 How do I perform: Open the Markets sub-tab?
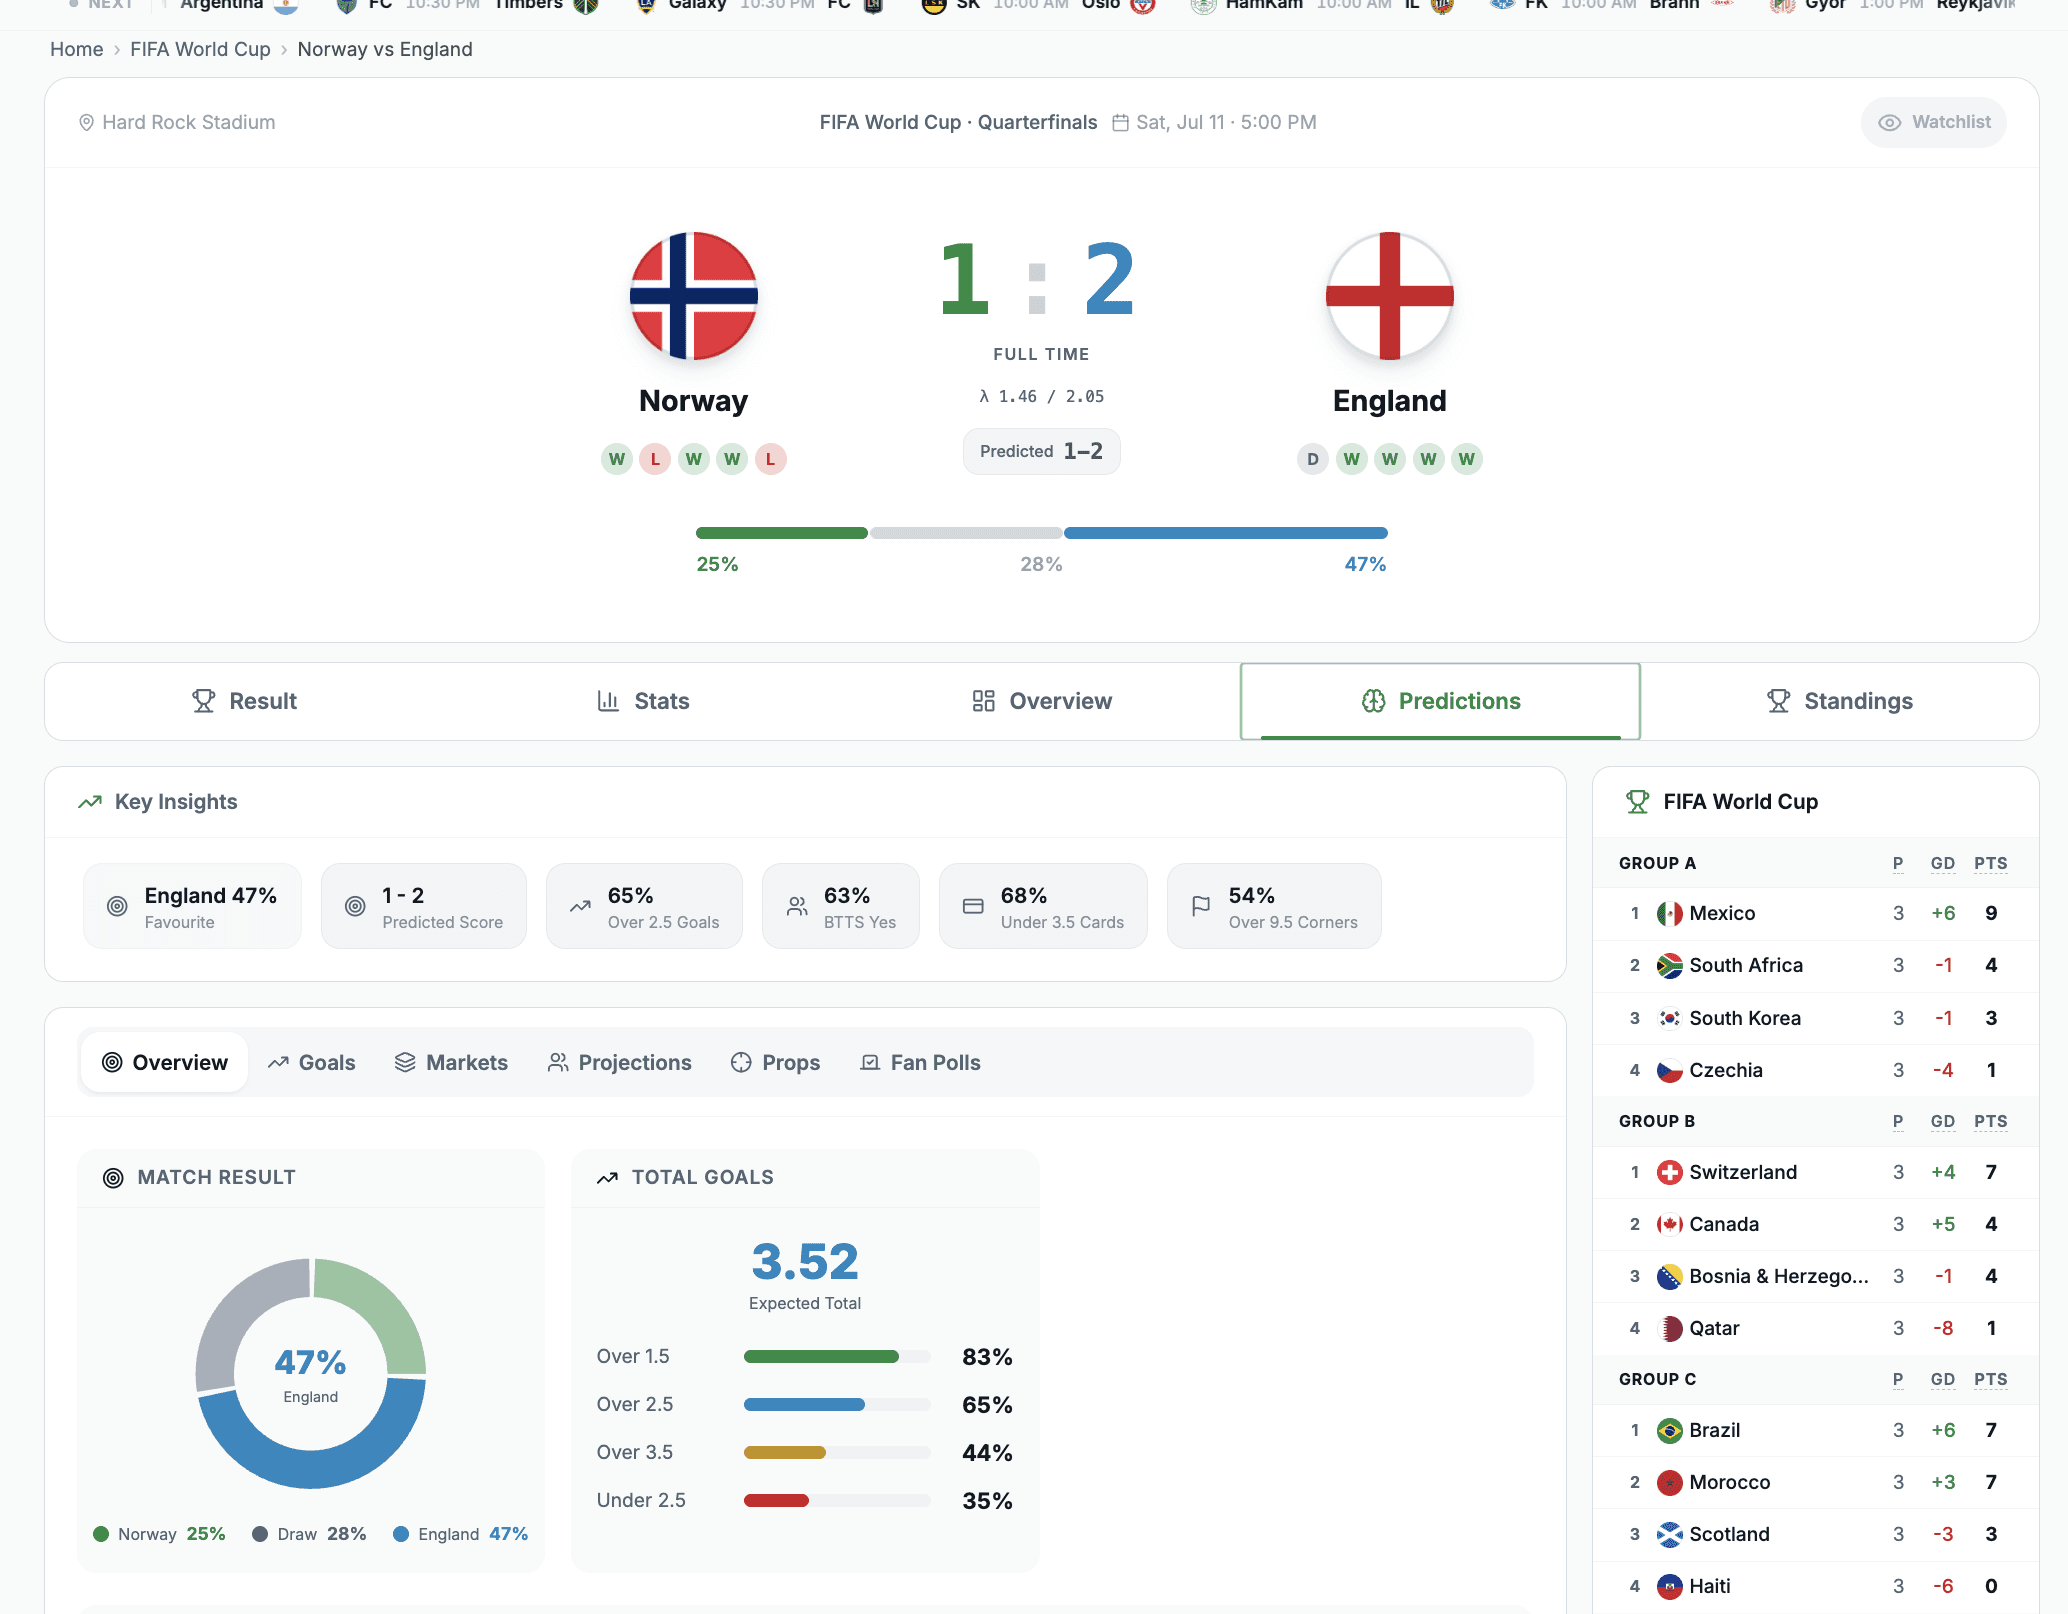pyautogui.click(x=451, y=1062)
